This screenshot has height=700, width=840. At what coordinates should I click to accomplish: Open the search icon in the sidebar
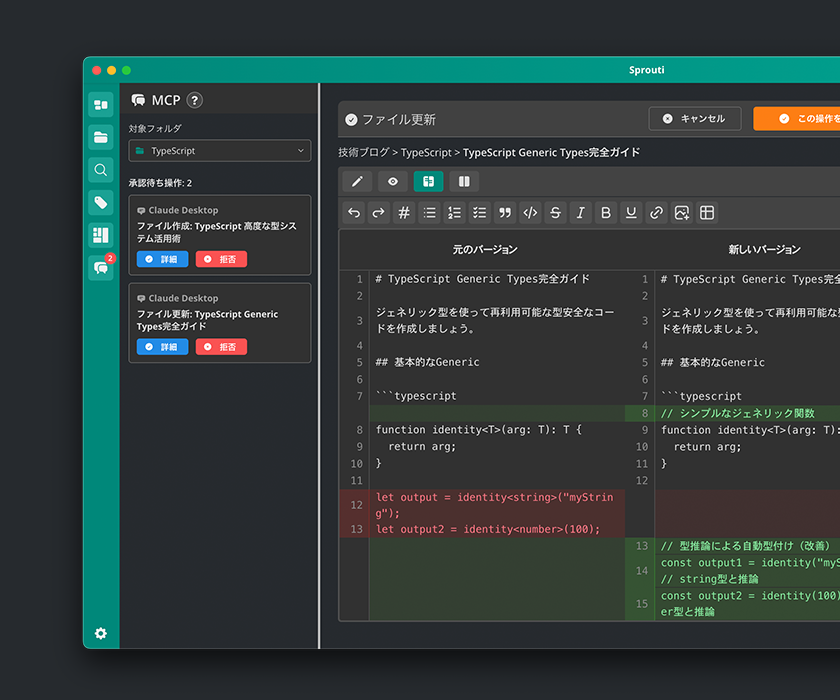100,170
